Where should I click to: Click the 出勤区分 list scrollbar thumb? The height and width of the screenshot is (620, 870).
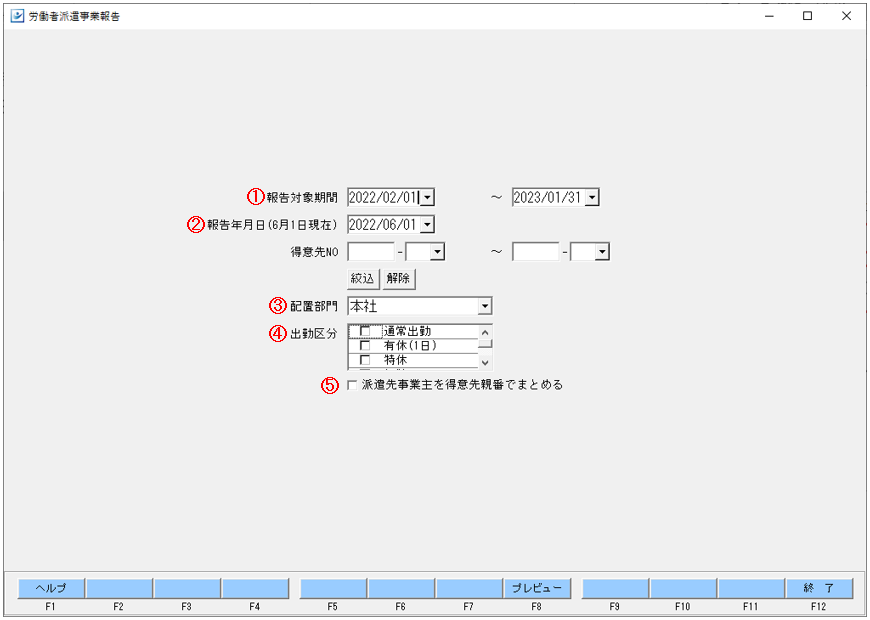485,344
